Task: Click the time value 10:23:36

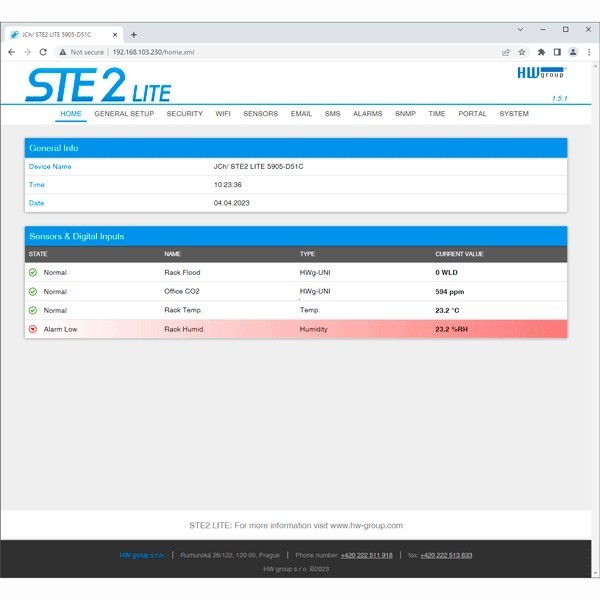Action: (x=228, y=185)
